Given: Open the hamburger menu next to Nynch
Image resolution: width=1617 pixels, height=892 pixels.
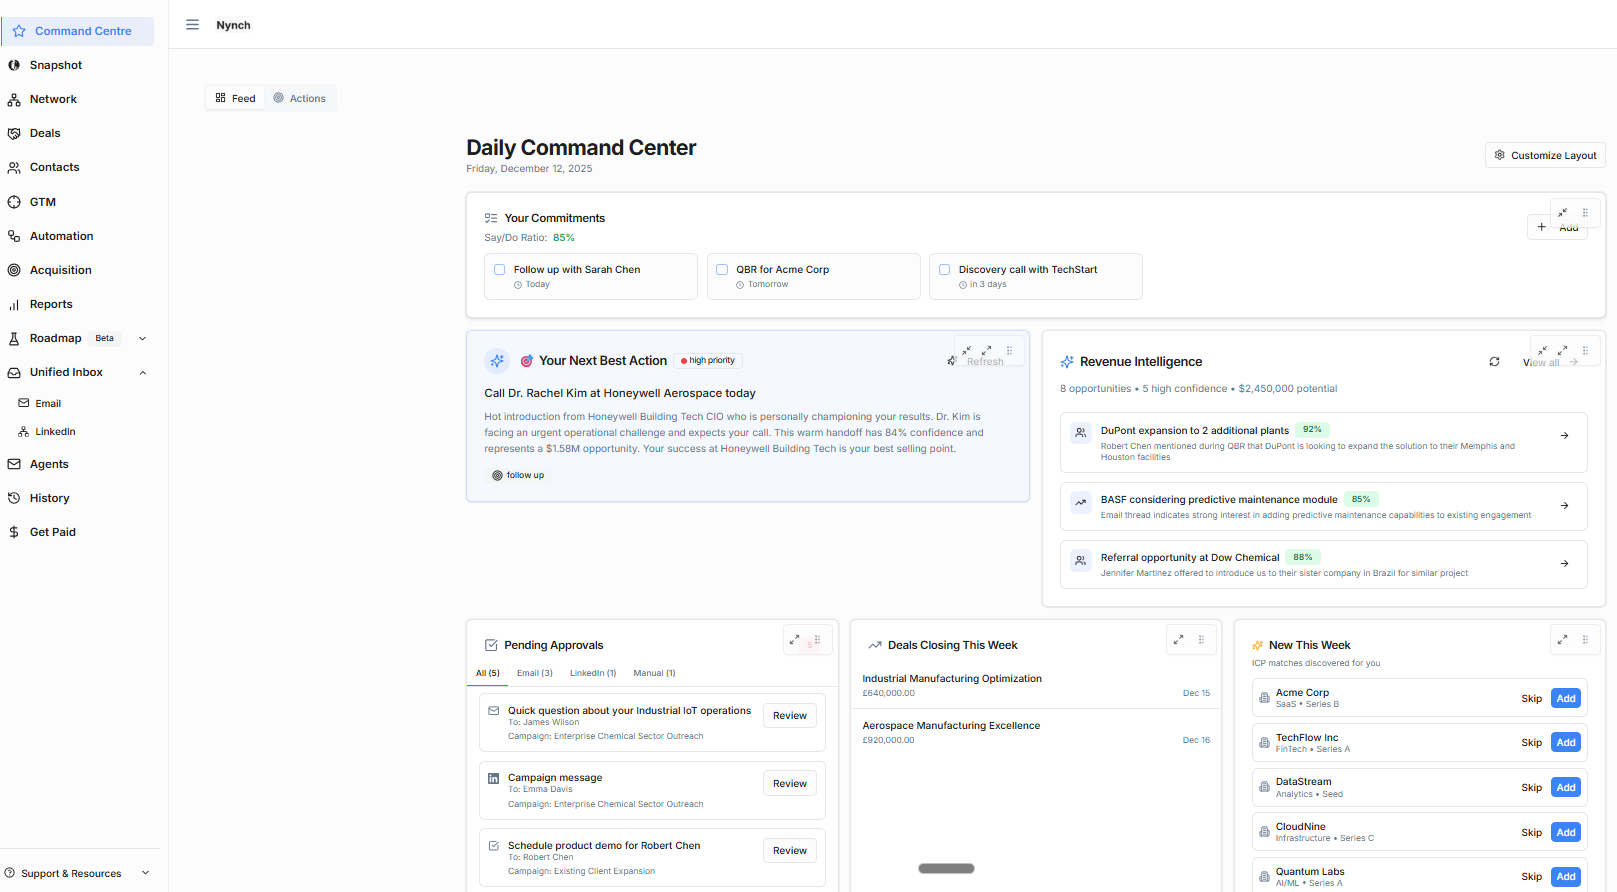Looking at the screenshot, I should click(x=192, y=25).
